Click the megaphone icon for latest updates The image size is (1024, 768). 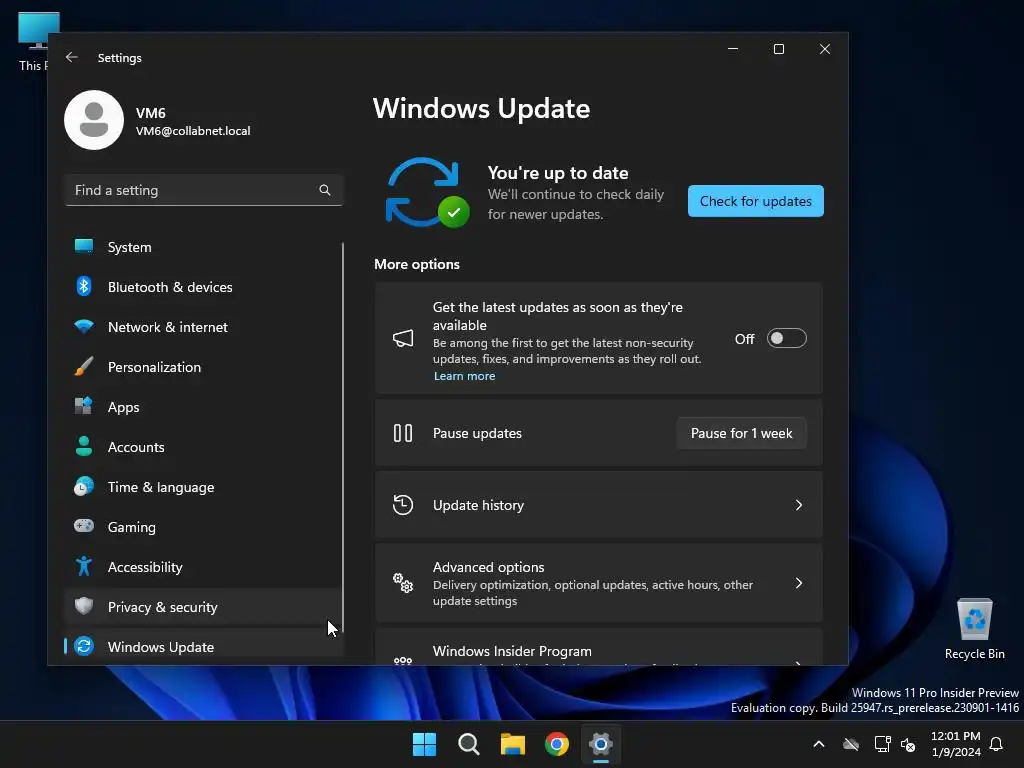(403, 338)
